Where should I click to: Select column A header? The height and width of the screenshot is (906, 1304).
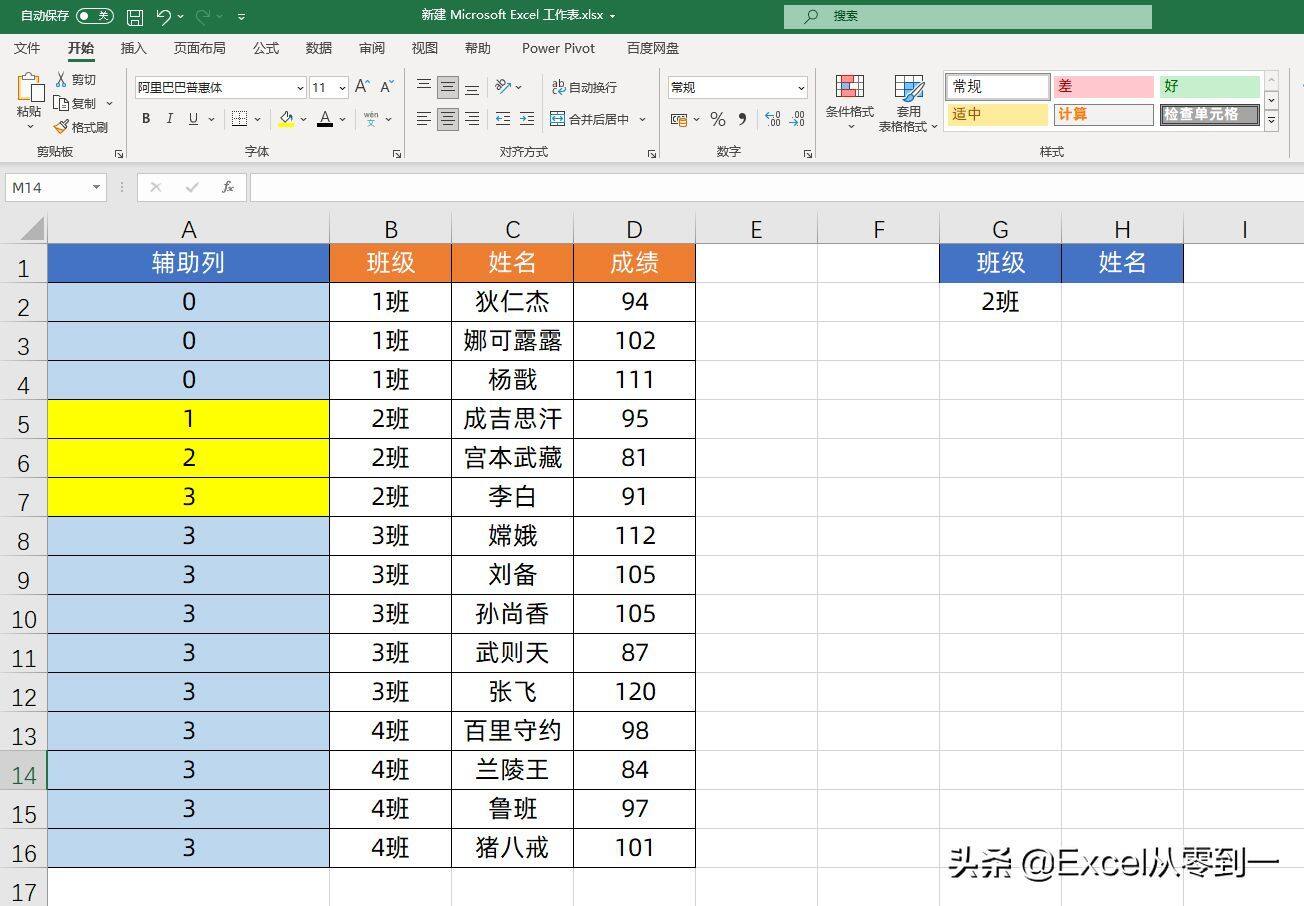click(189, 230)
